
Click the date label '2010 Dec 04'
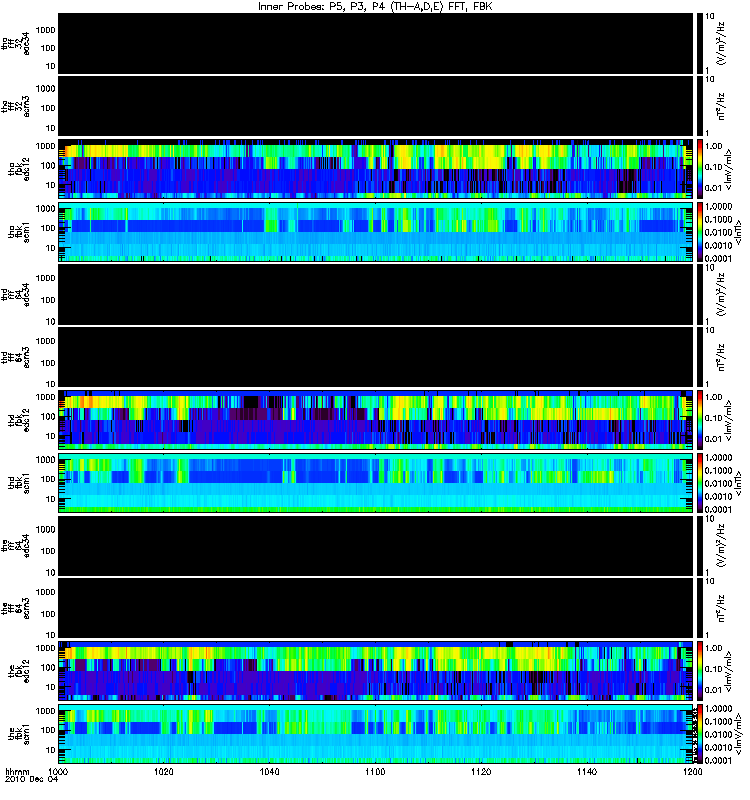31,779
